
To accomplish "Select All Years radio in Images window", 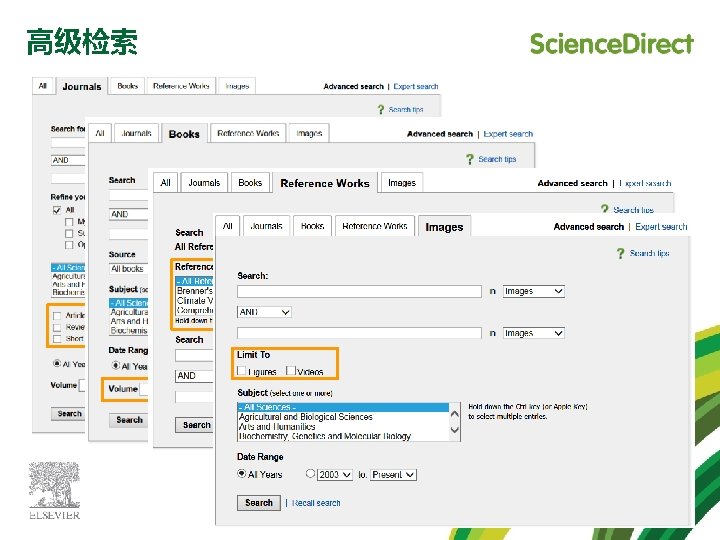I will pos(242,473).
